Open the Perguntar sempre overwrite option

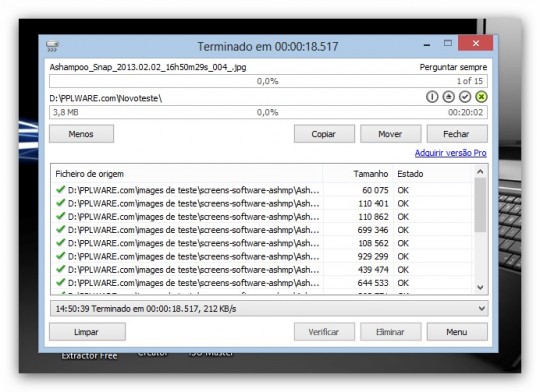click(453, 67)
